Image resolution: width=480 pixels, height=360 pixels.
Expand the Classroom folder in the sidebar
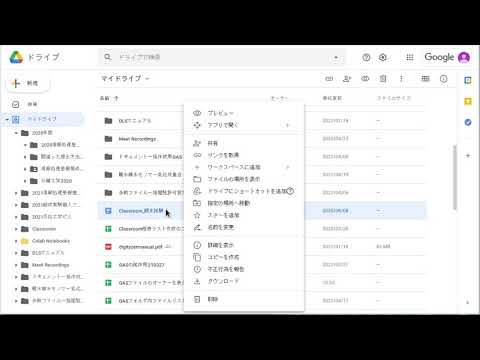(16, 229)
